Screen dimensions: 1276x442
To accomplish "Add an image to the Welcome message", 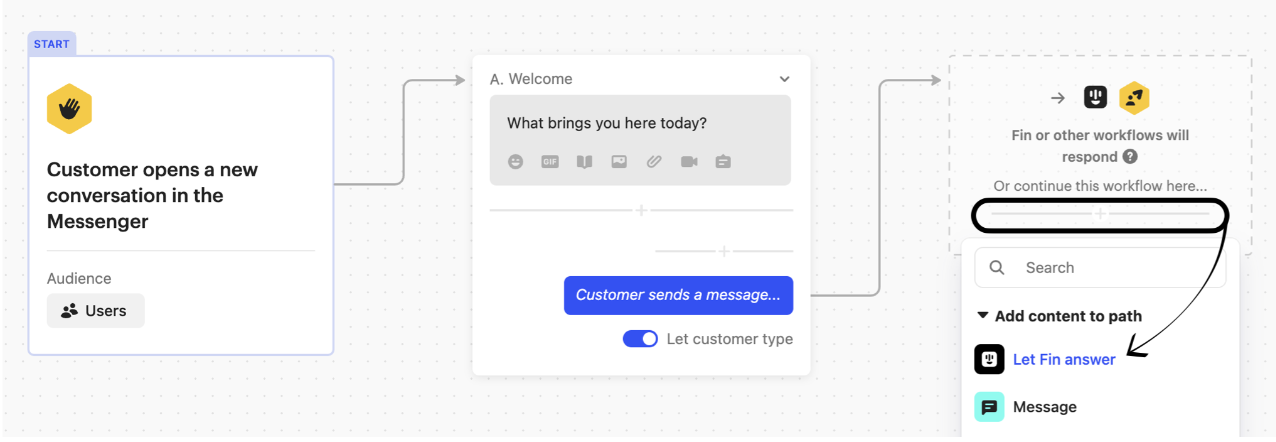I will point(619,161).
